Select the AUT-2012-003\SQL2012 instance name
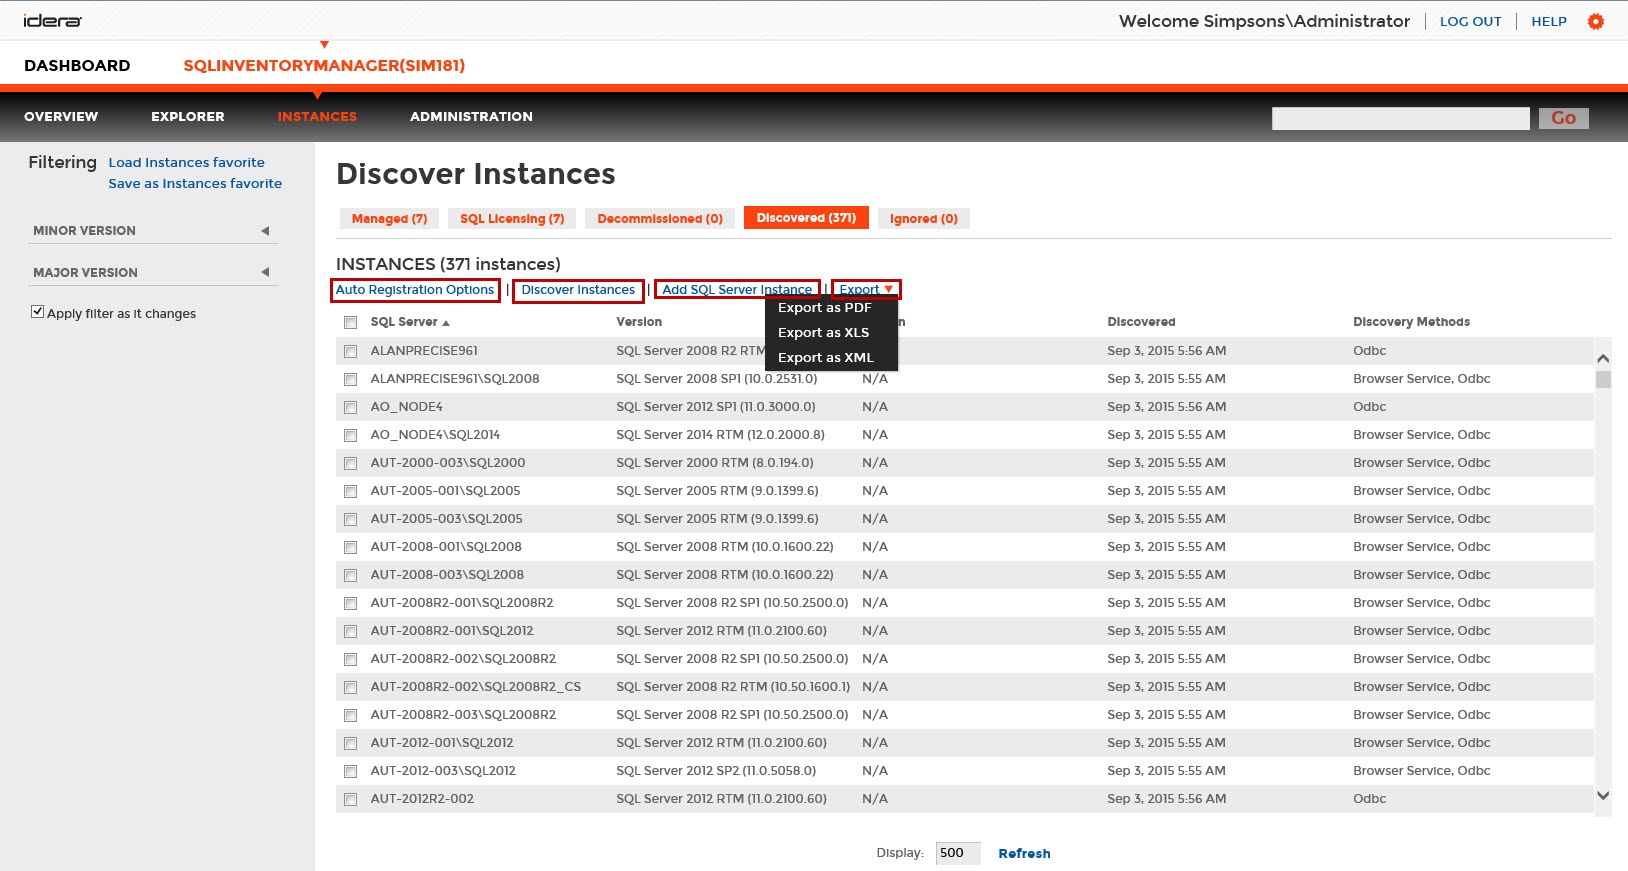Viewport: 1628px width, 871px height. [x=443, y=771]
